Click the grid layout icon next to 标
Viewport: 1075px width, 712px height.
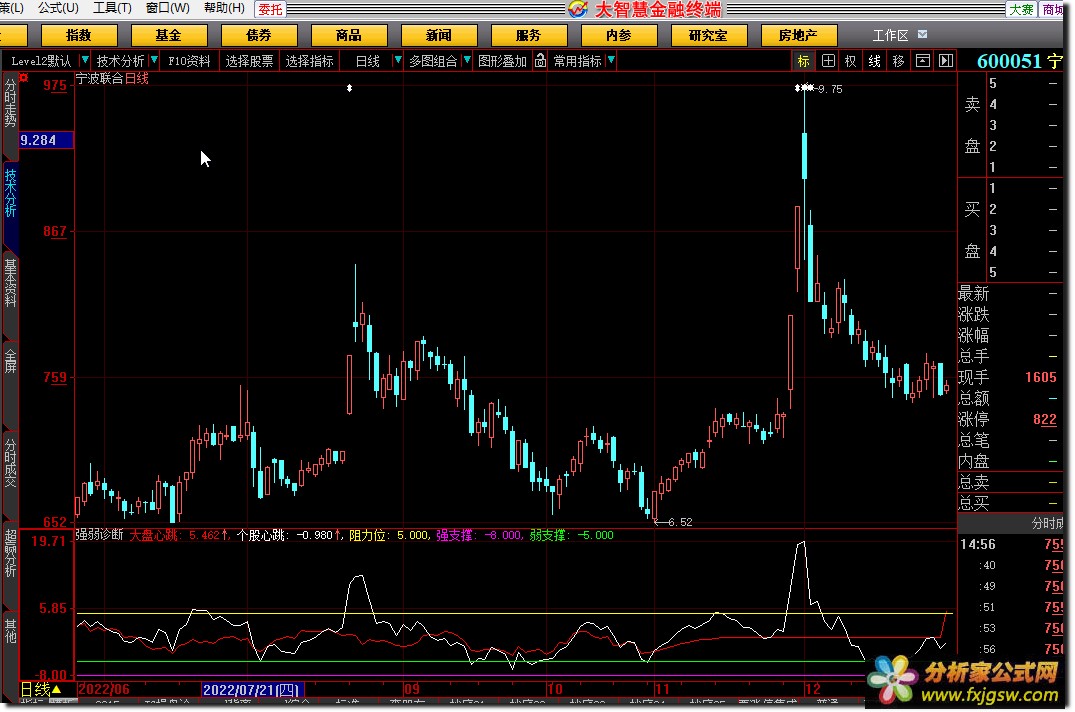[828, 61]
